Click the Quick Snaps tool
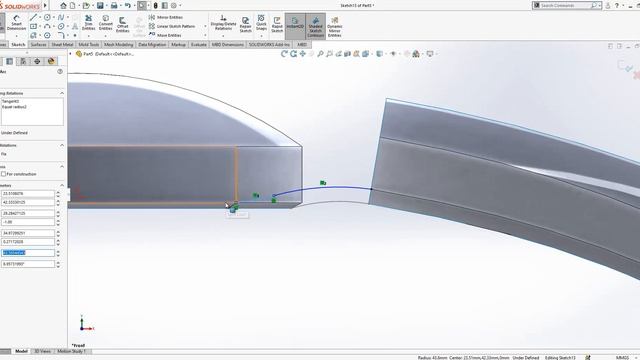 point(261,23)
